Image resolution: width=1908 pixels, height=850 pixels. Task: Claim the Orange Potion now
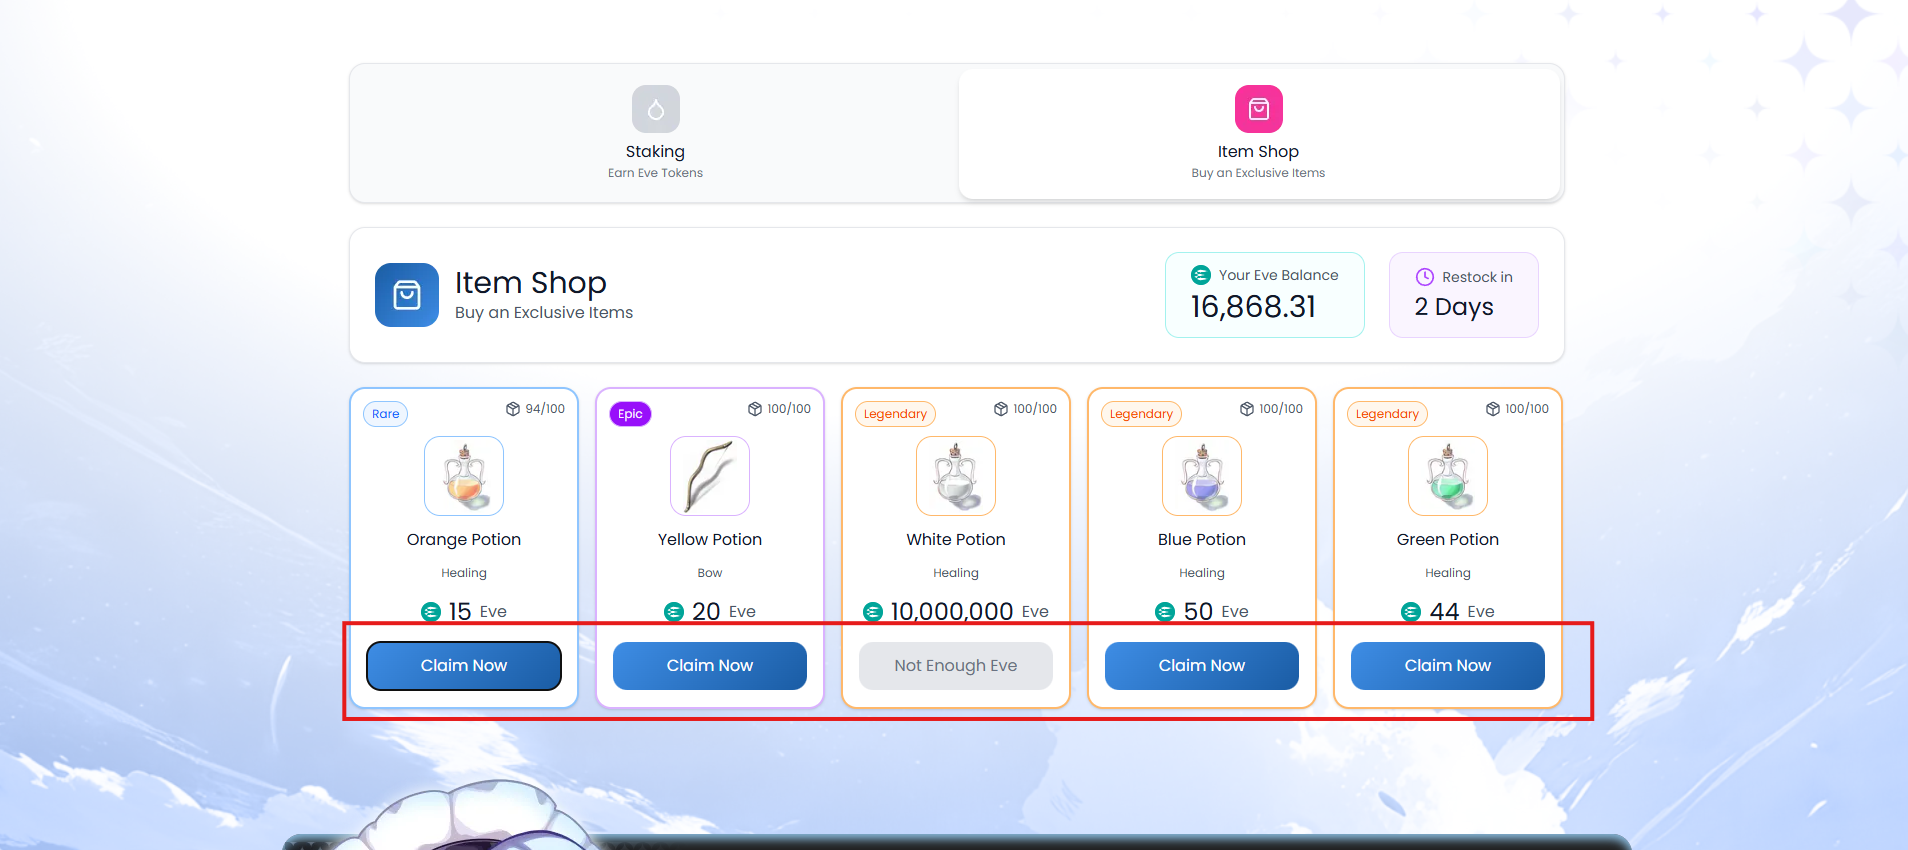click(464, 666)
